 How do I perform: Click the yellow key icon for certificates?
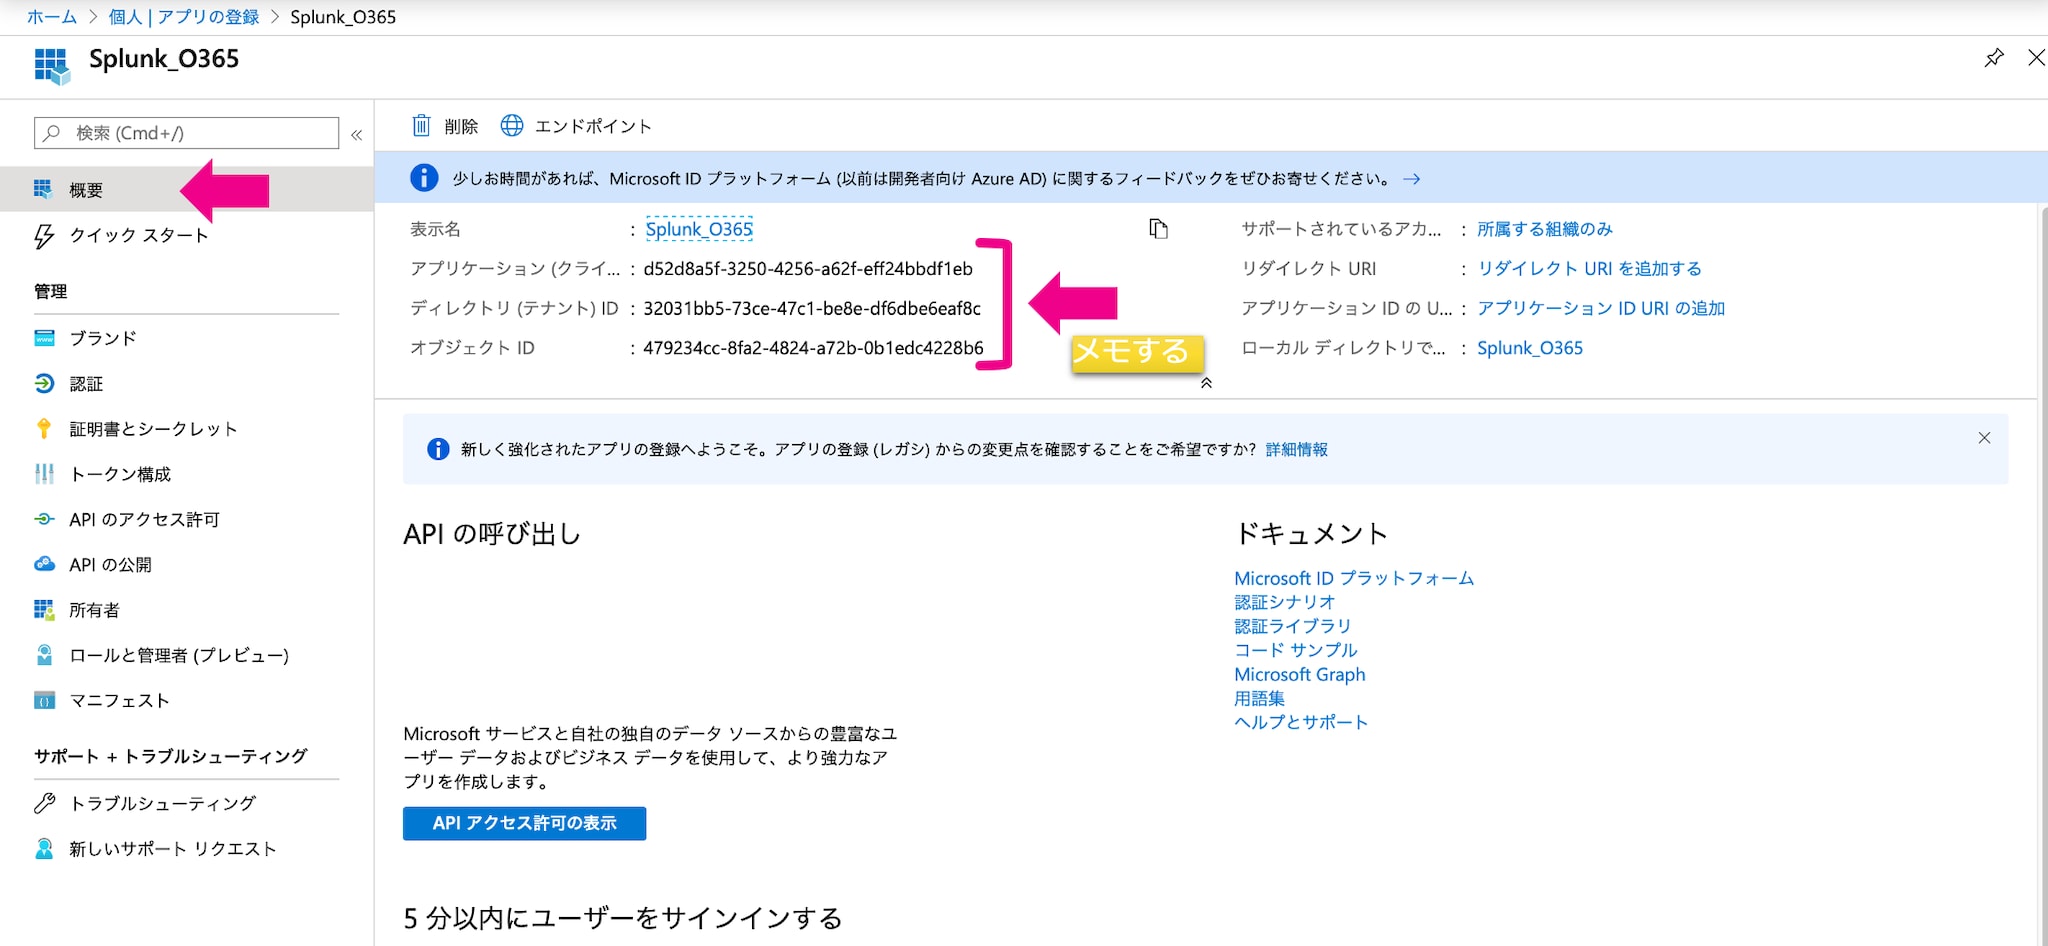point(44,429)
